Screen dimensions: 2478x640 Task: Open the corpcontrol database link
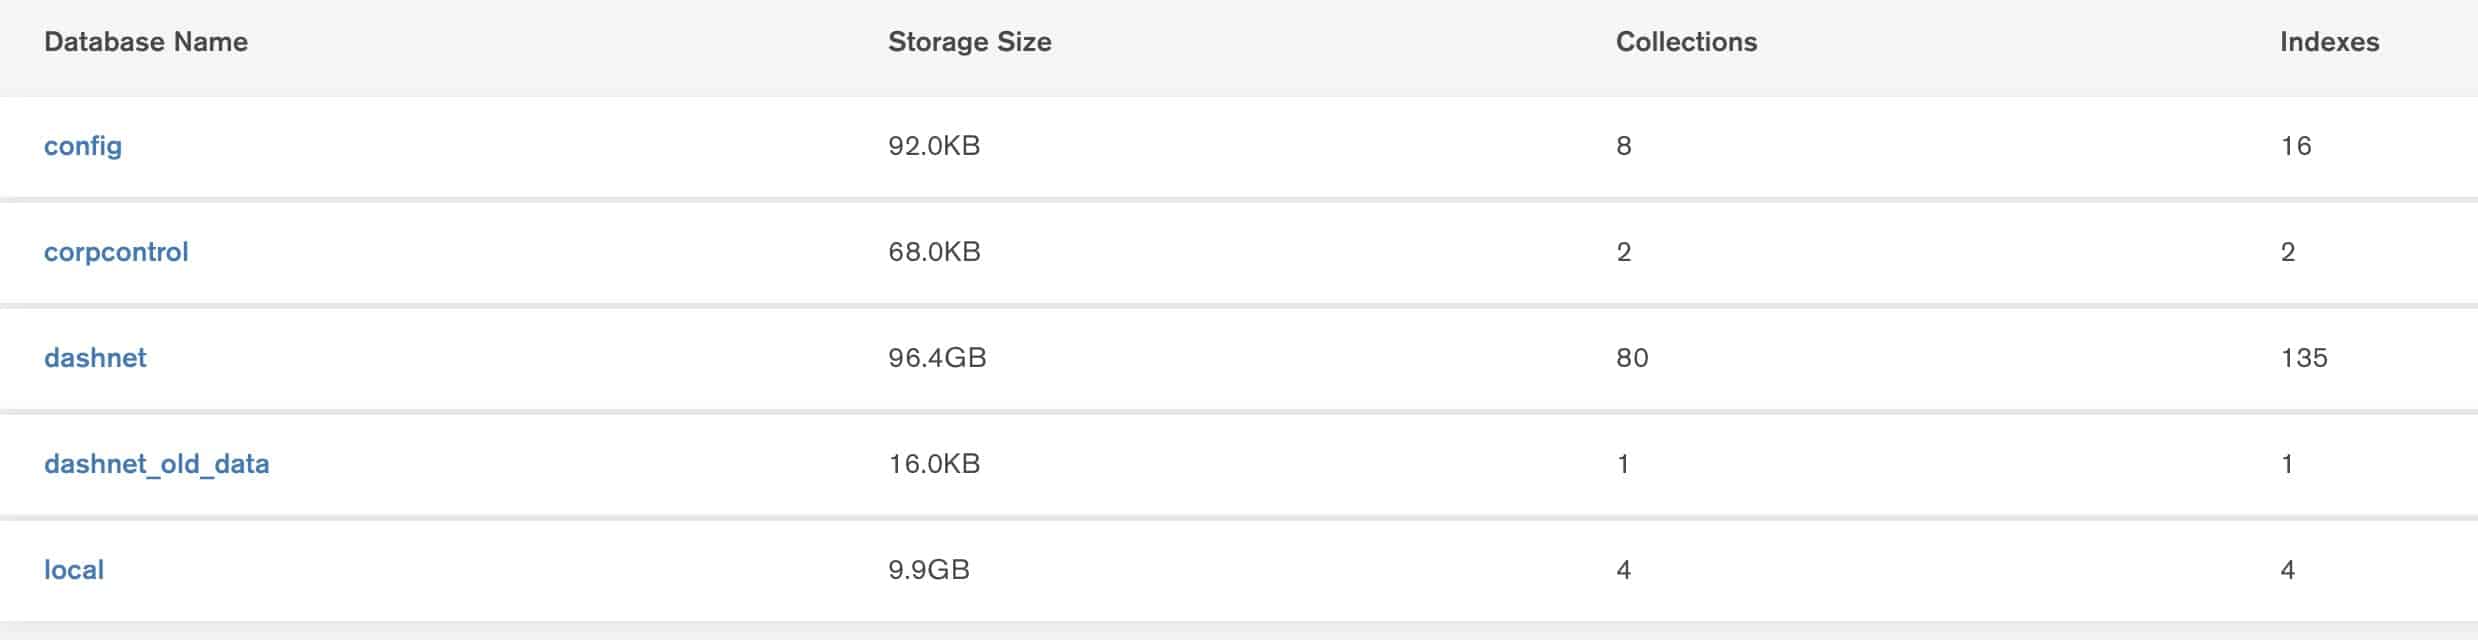(x=116, y=252)
